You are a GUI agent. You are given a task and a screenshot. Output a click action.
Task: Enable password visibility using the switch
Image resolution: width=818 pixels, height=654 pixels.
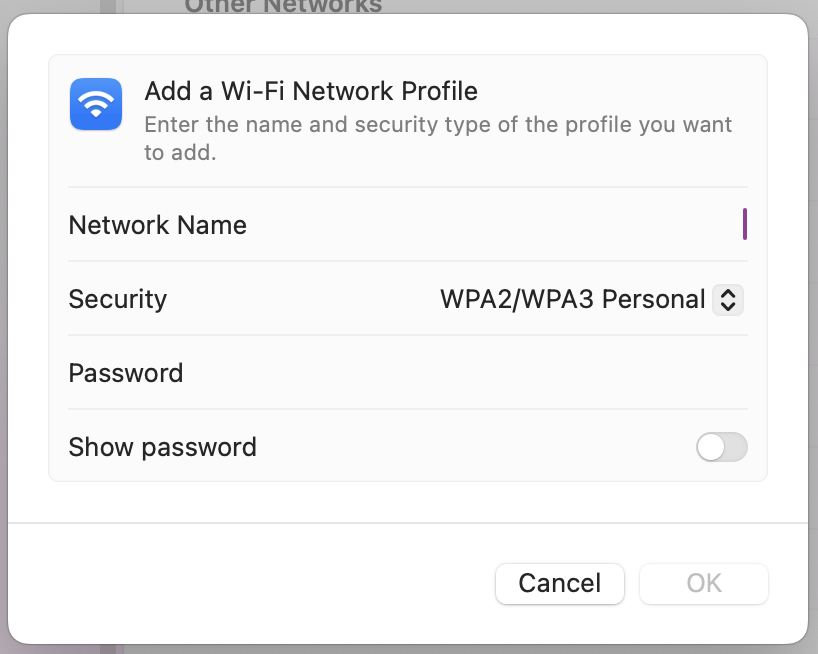click(x=721, y=447)
